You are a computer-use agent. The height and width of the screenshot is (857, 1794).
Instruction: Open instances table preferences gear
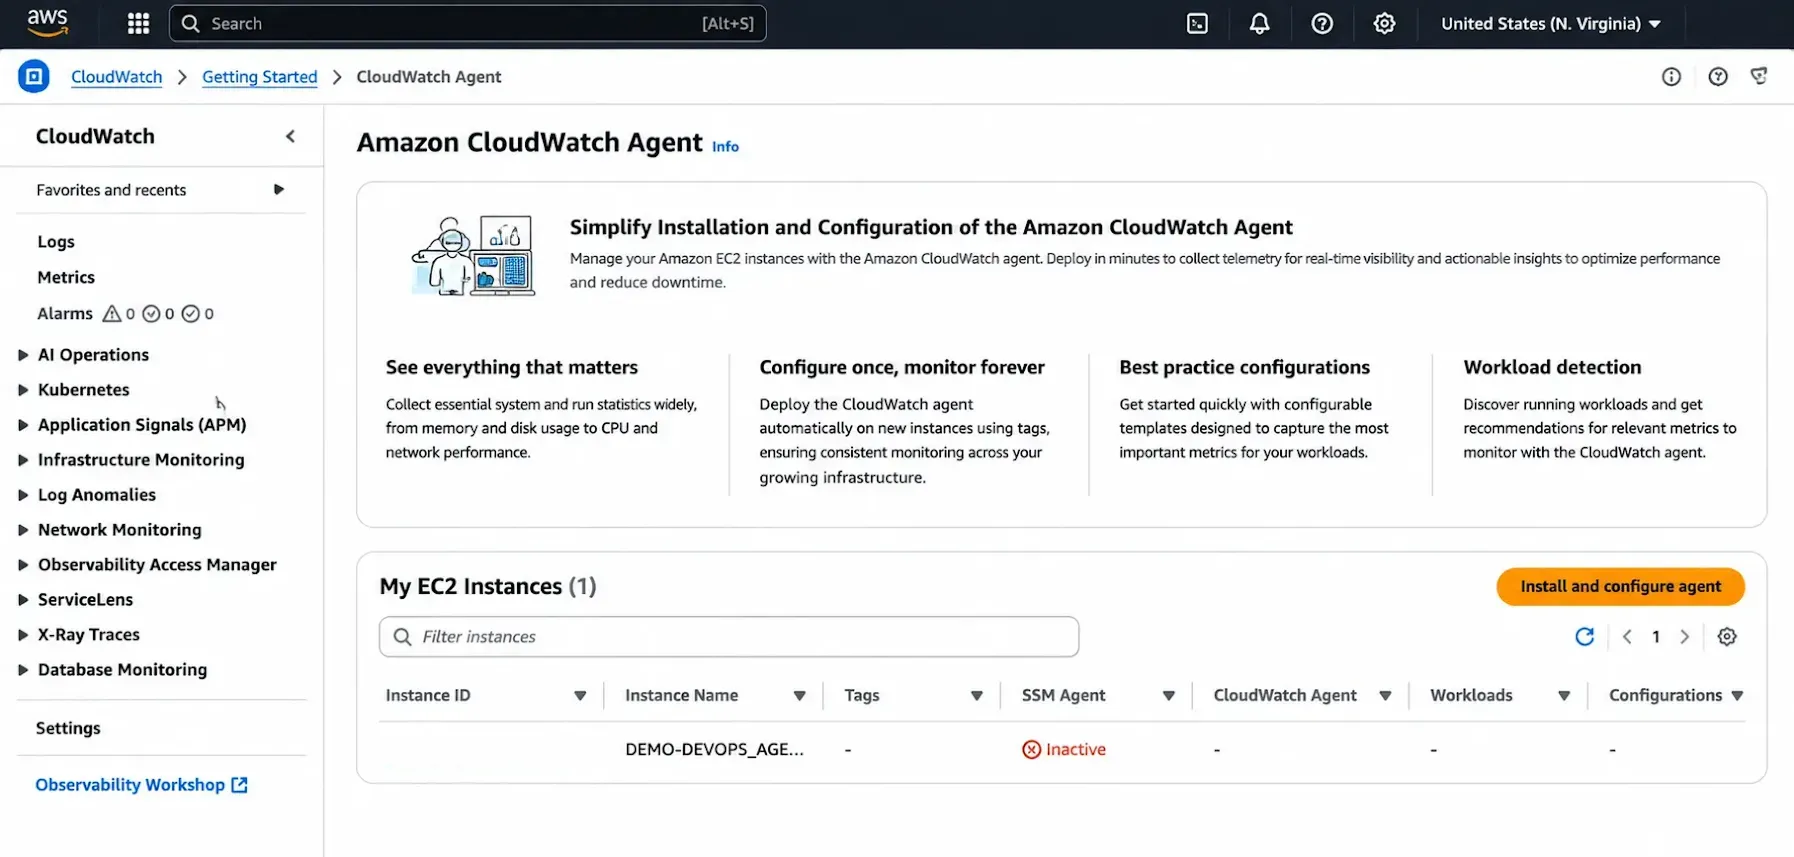[1727, 636]
